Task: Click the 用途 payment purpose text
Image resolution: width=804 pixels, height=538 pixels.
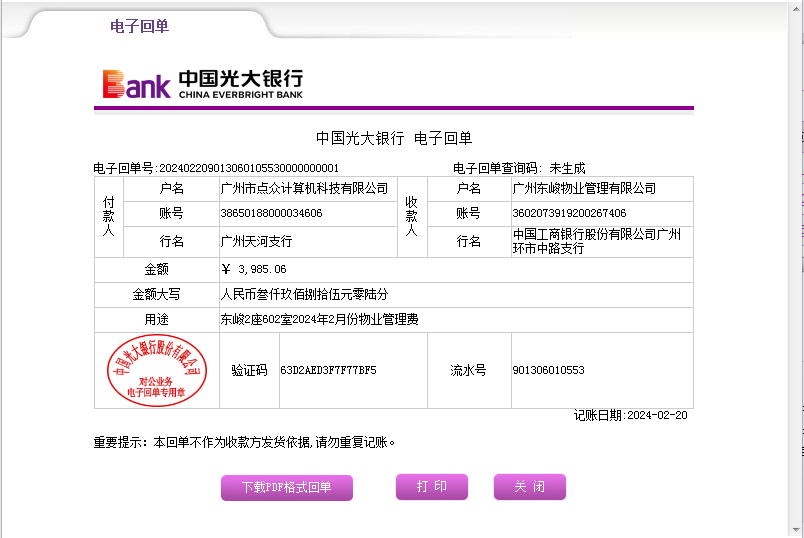Action: (319, 320)
